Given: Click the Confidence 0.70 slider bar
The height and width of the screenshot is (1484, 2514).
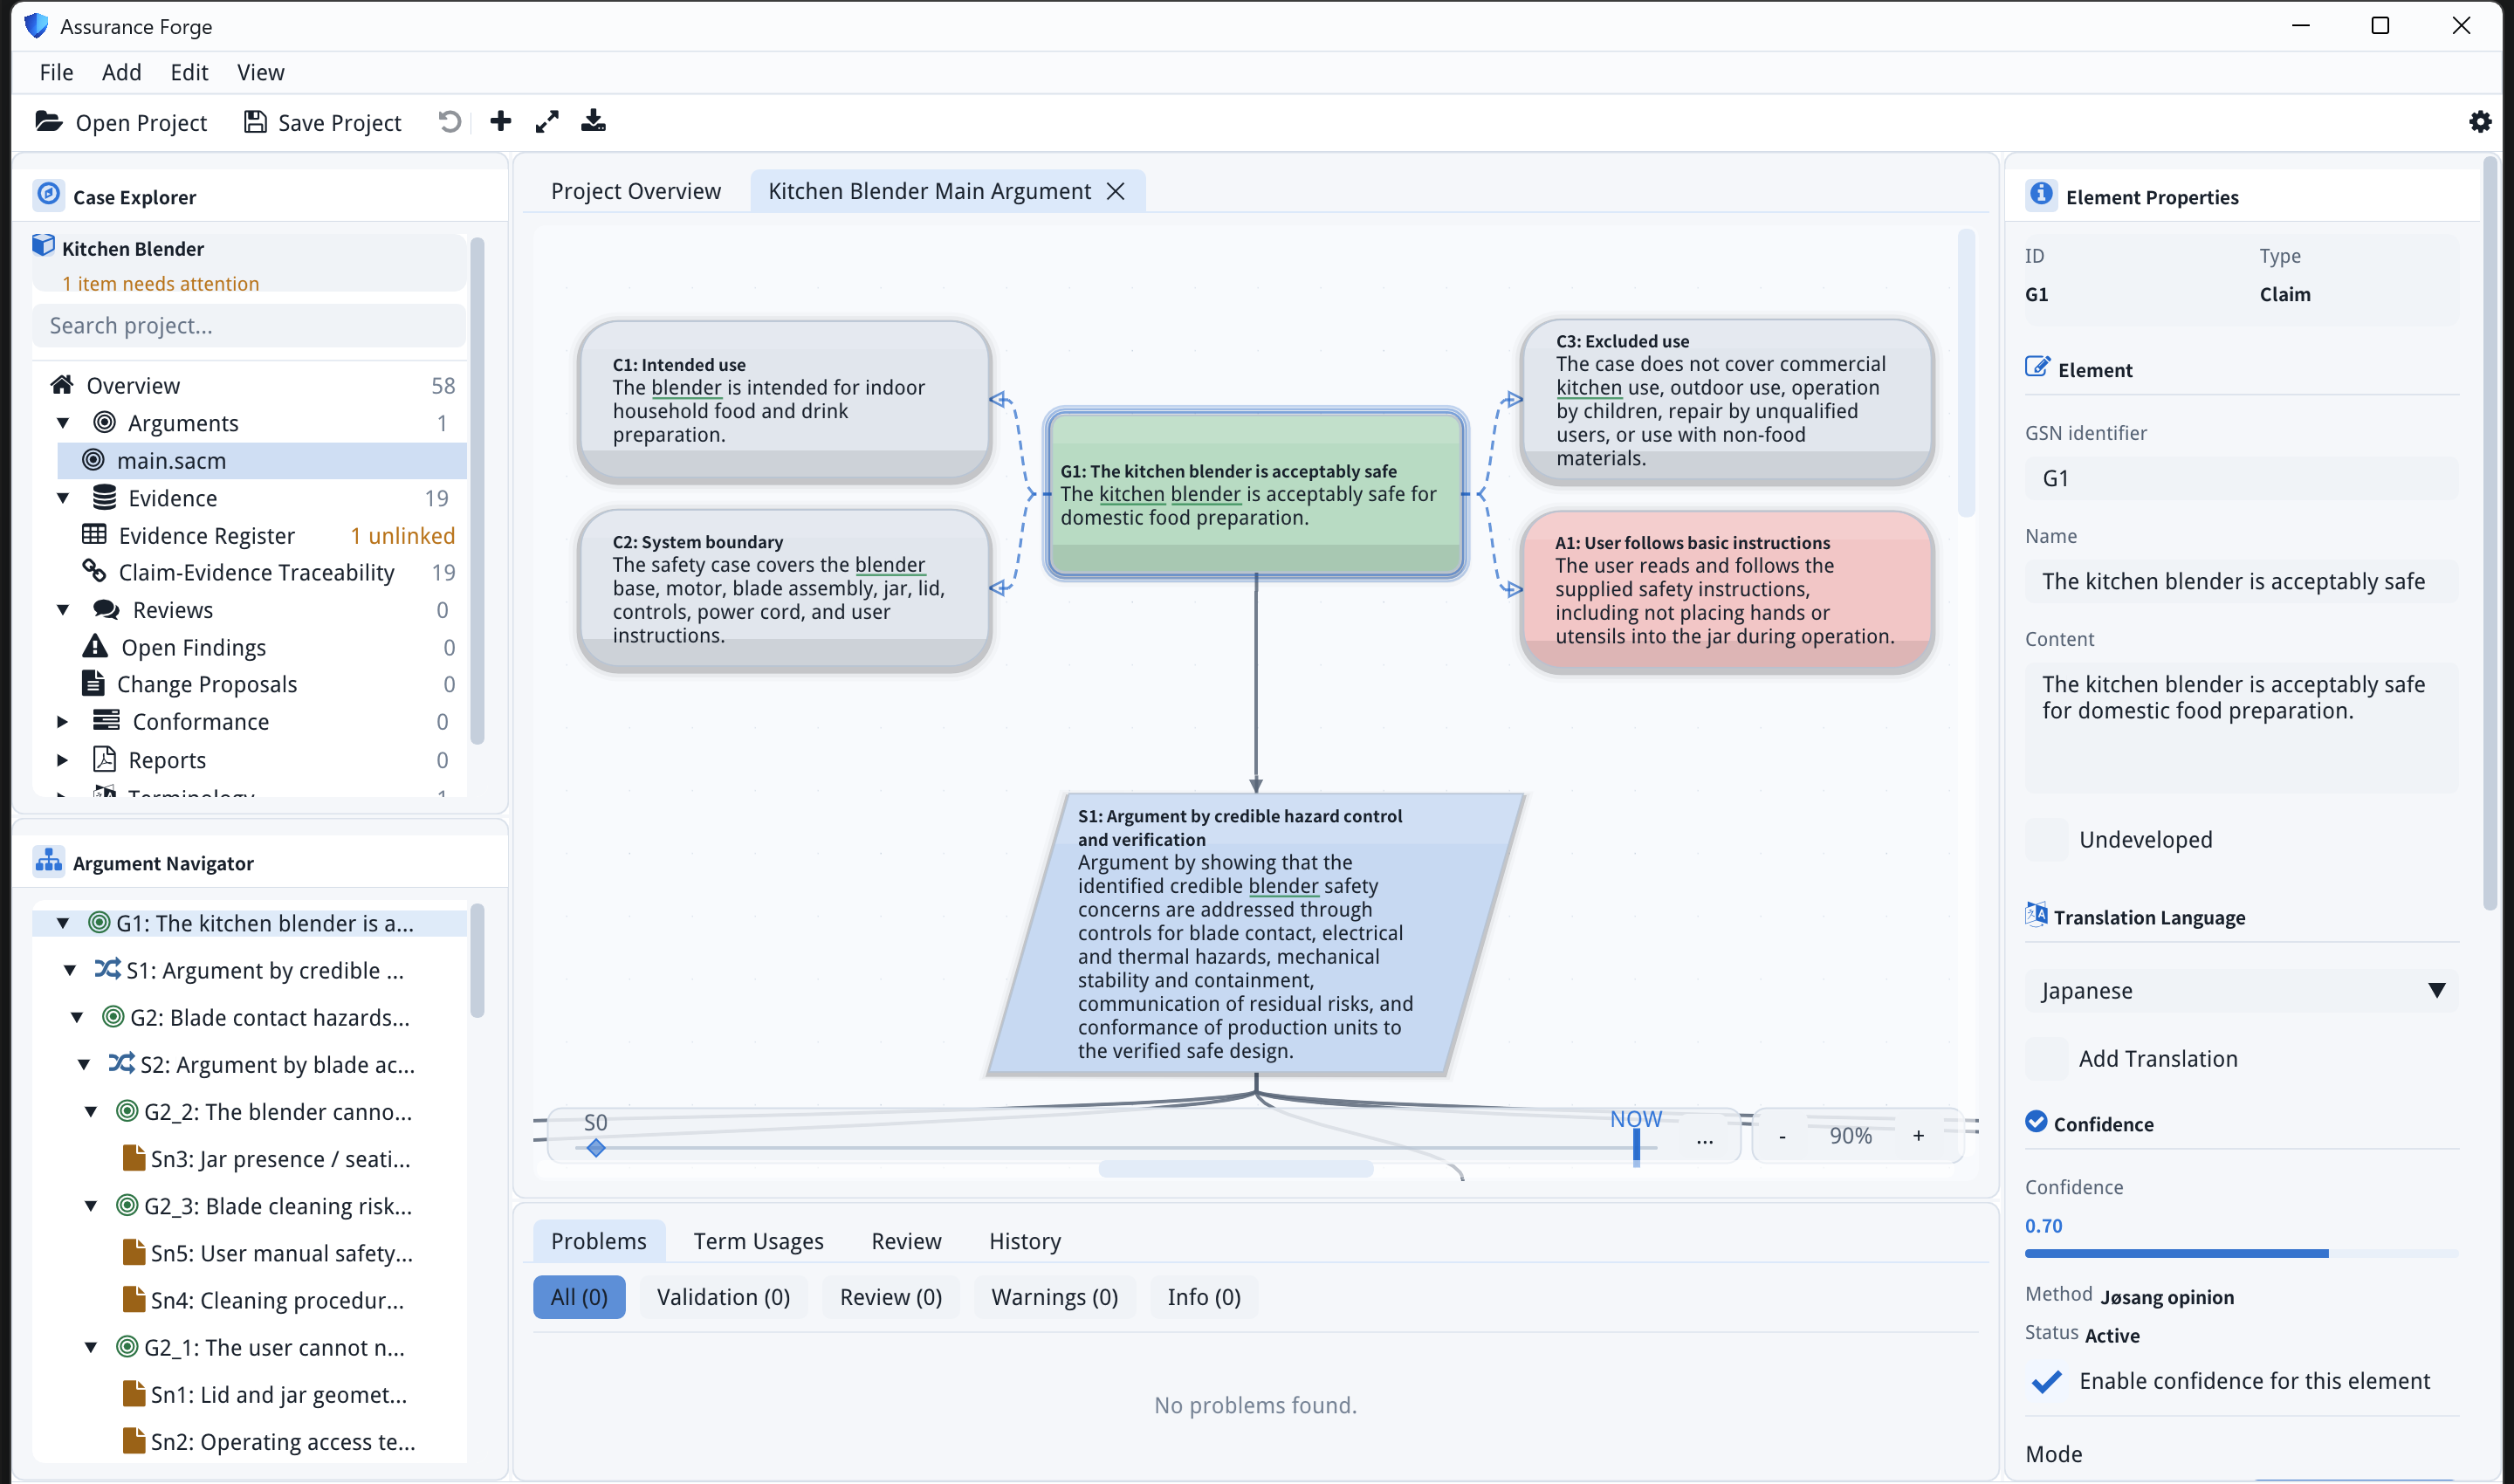Looking at the screenshot, I should click(x=2240, y=1253).
